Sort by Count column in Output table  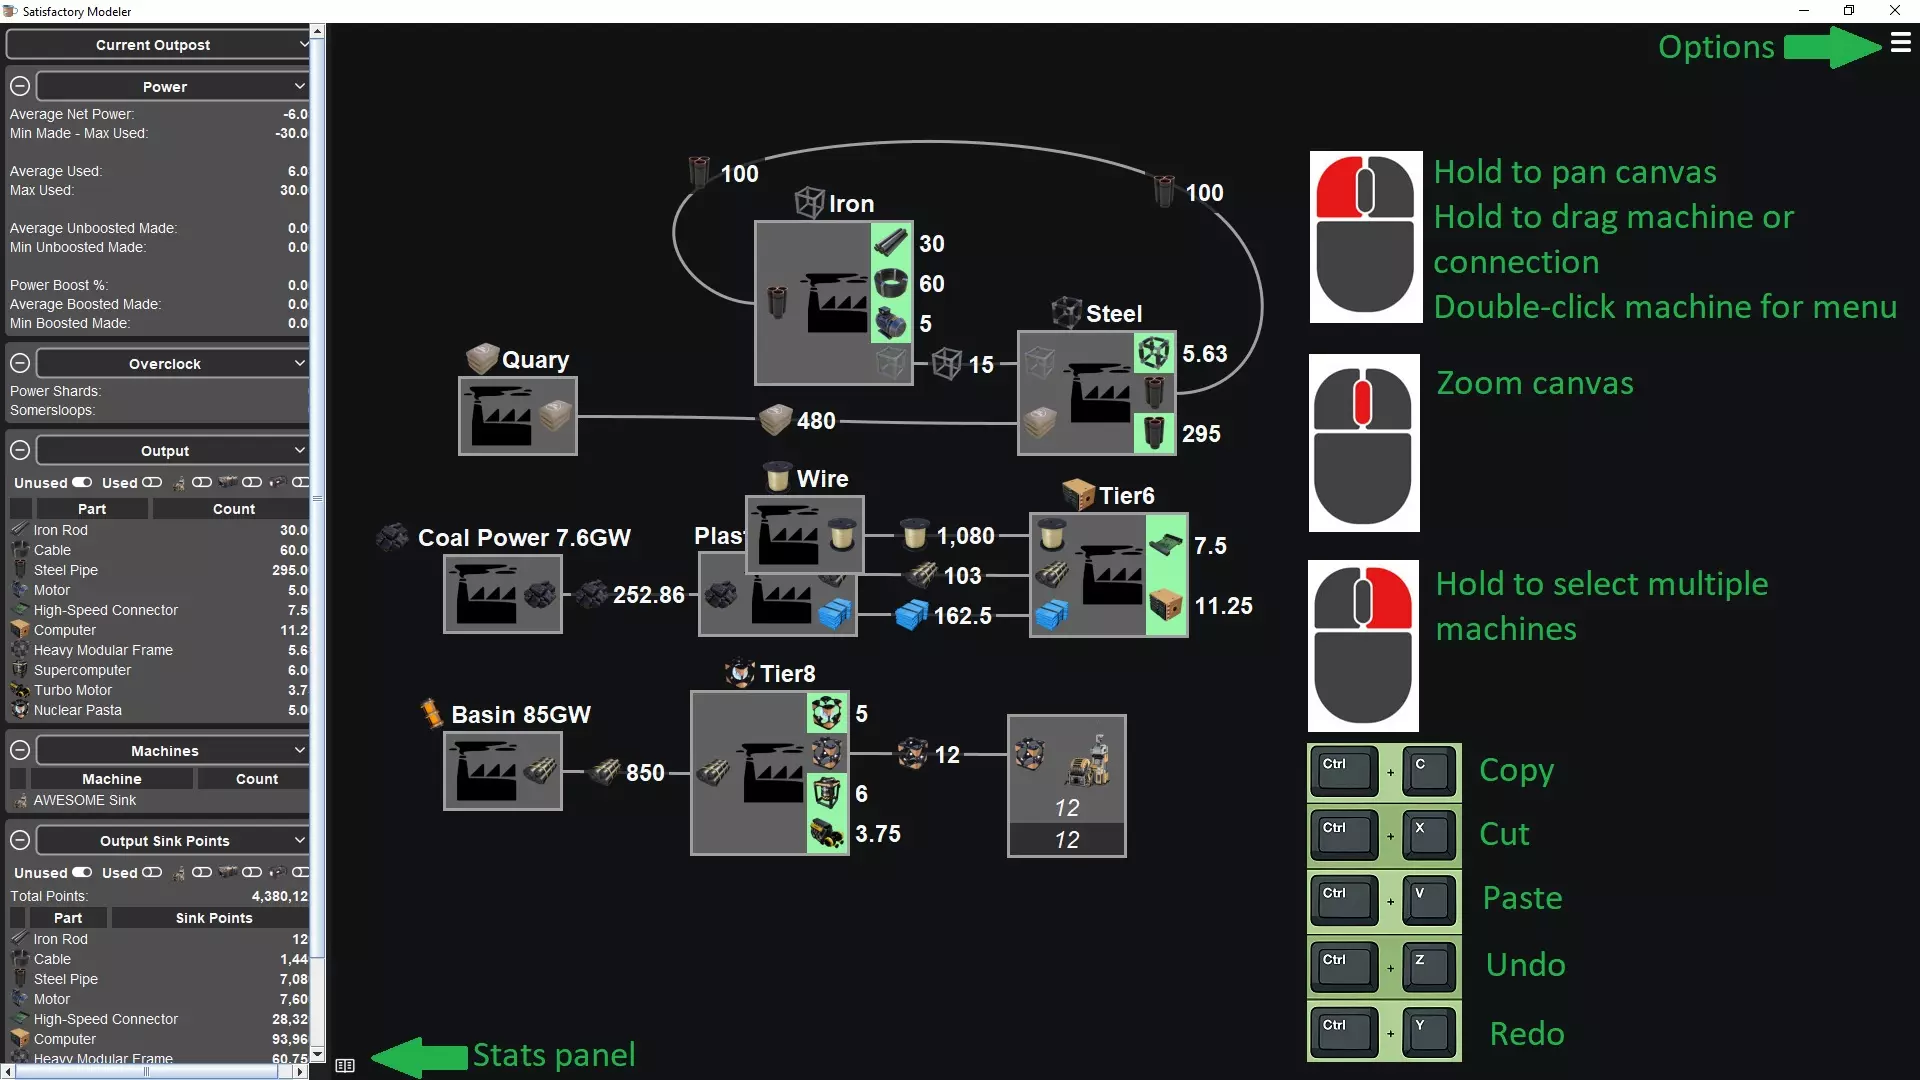coord(233,509)
